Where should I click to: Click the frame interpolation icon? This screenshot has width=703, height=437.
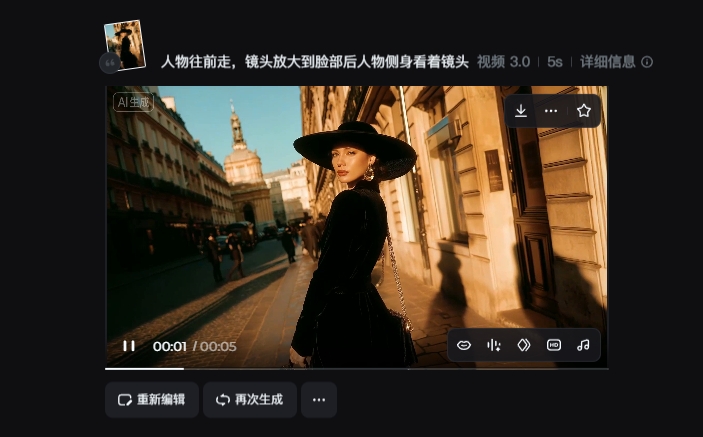[x=523, y=345]
